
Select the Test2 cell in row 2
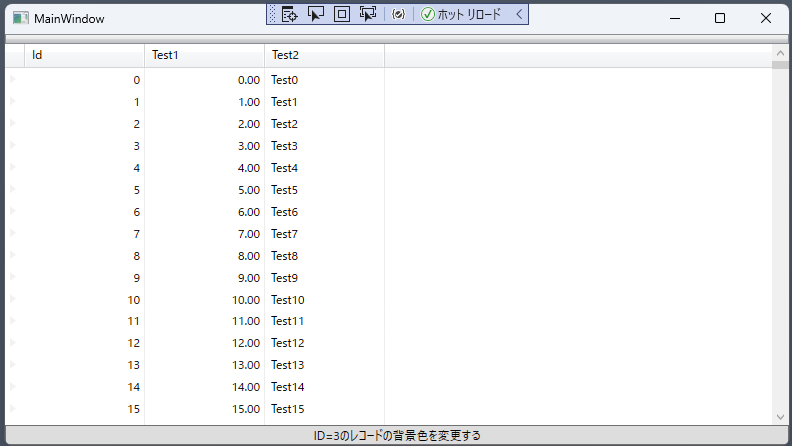pyautogui.click(x=324, y=124)
